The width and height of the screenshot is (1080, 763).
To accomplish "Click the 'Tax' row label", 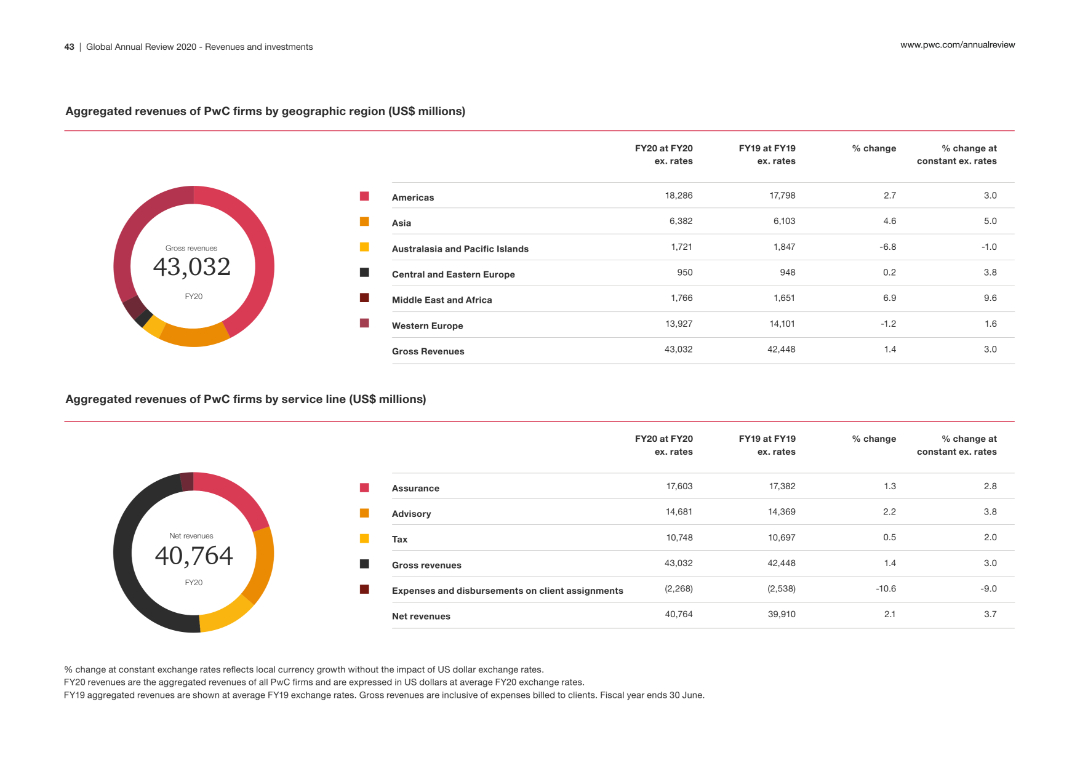I will (399, 539).
